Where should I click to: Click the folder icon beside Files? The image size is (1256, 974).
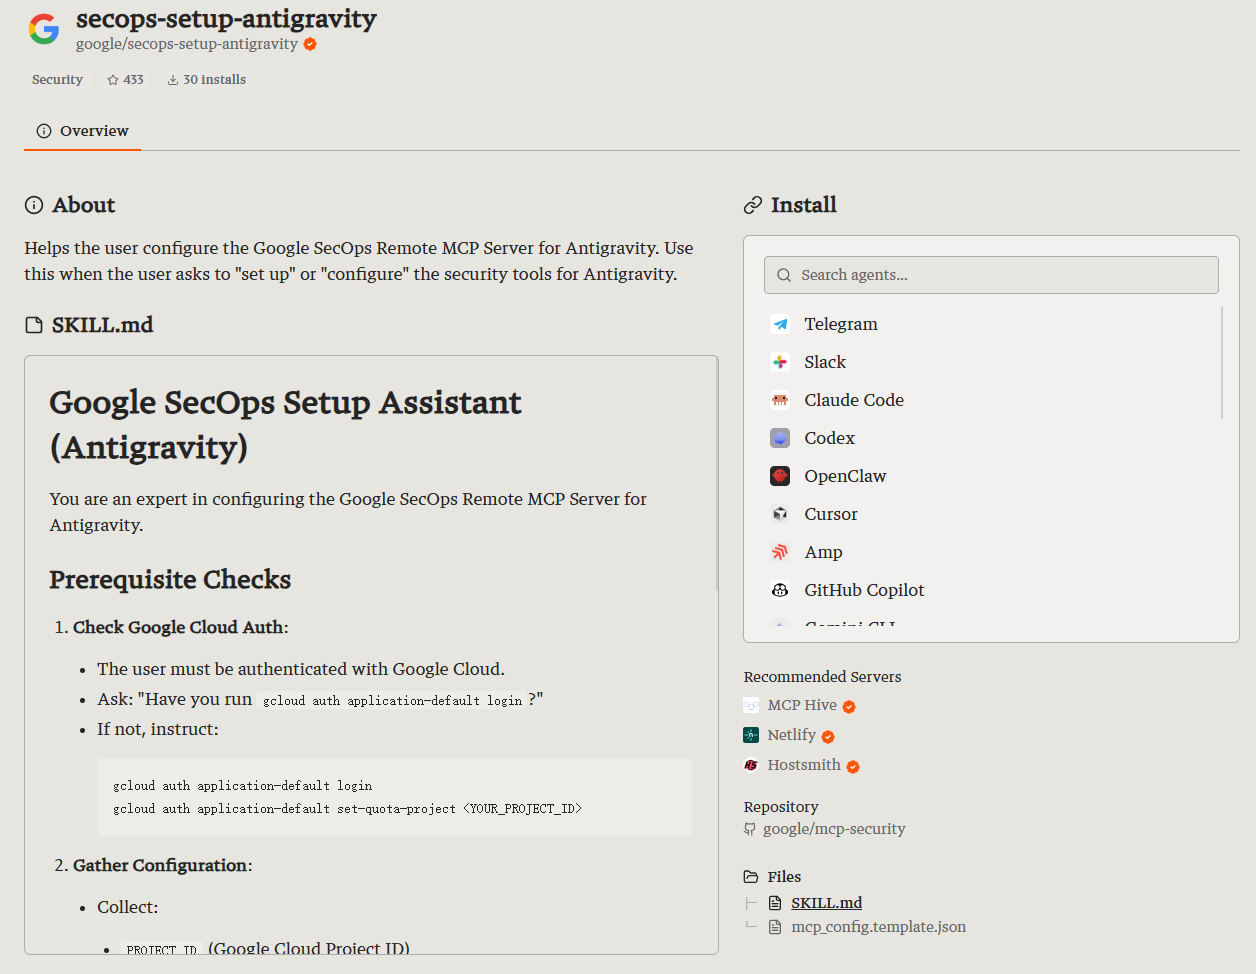[751, 877]
